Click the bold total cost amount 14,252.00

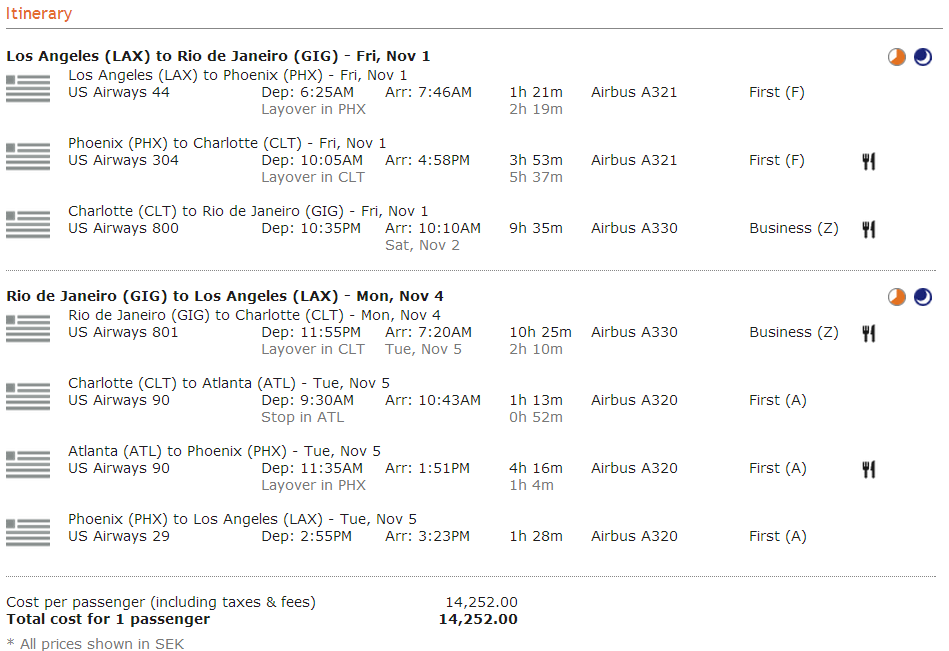click(x=478, y=619)
